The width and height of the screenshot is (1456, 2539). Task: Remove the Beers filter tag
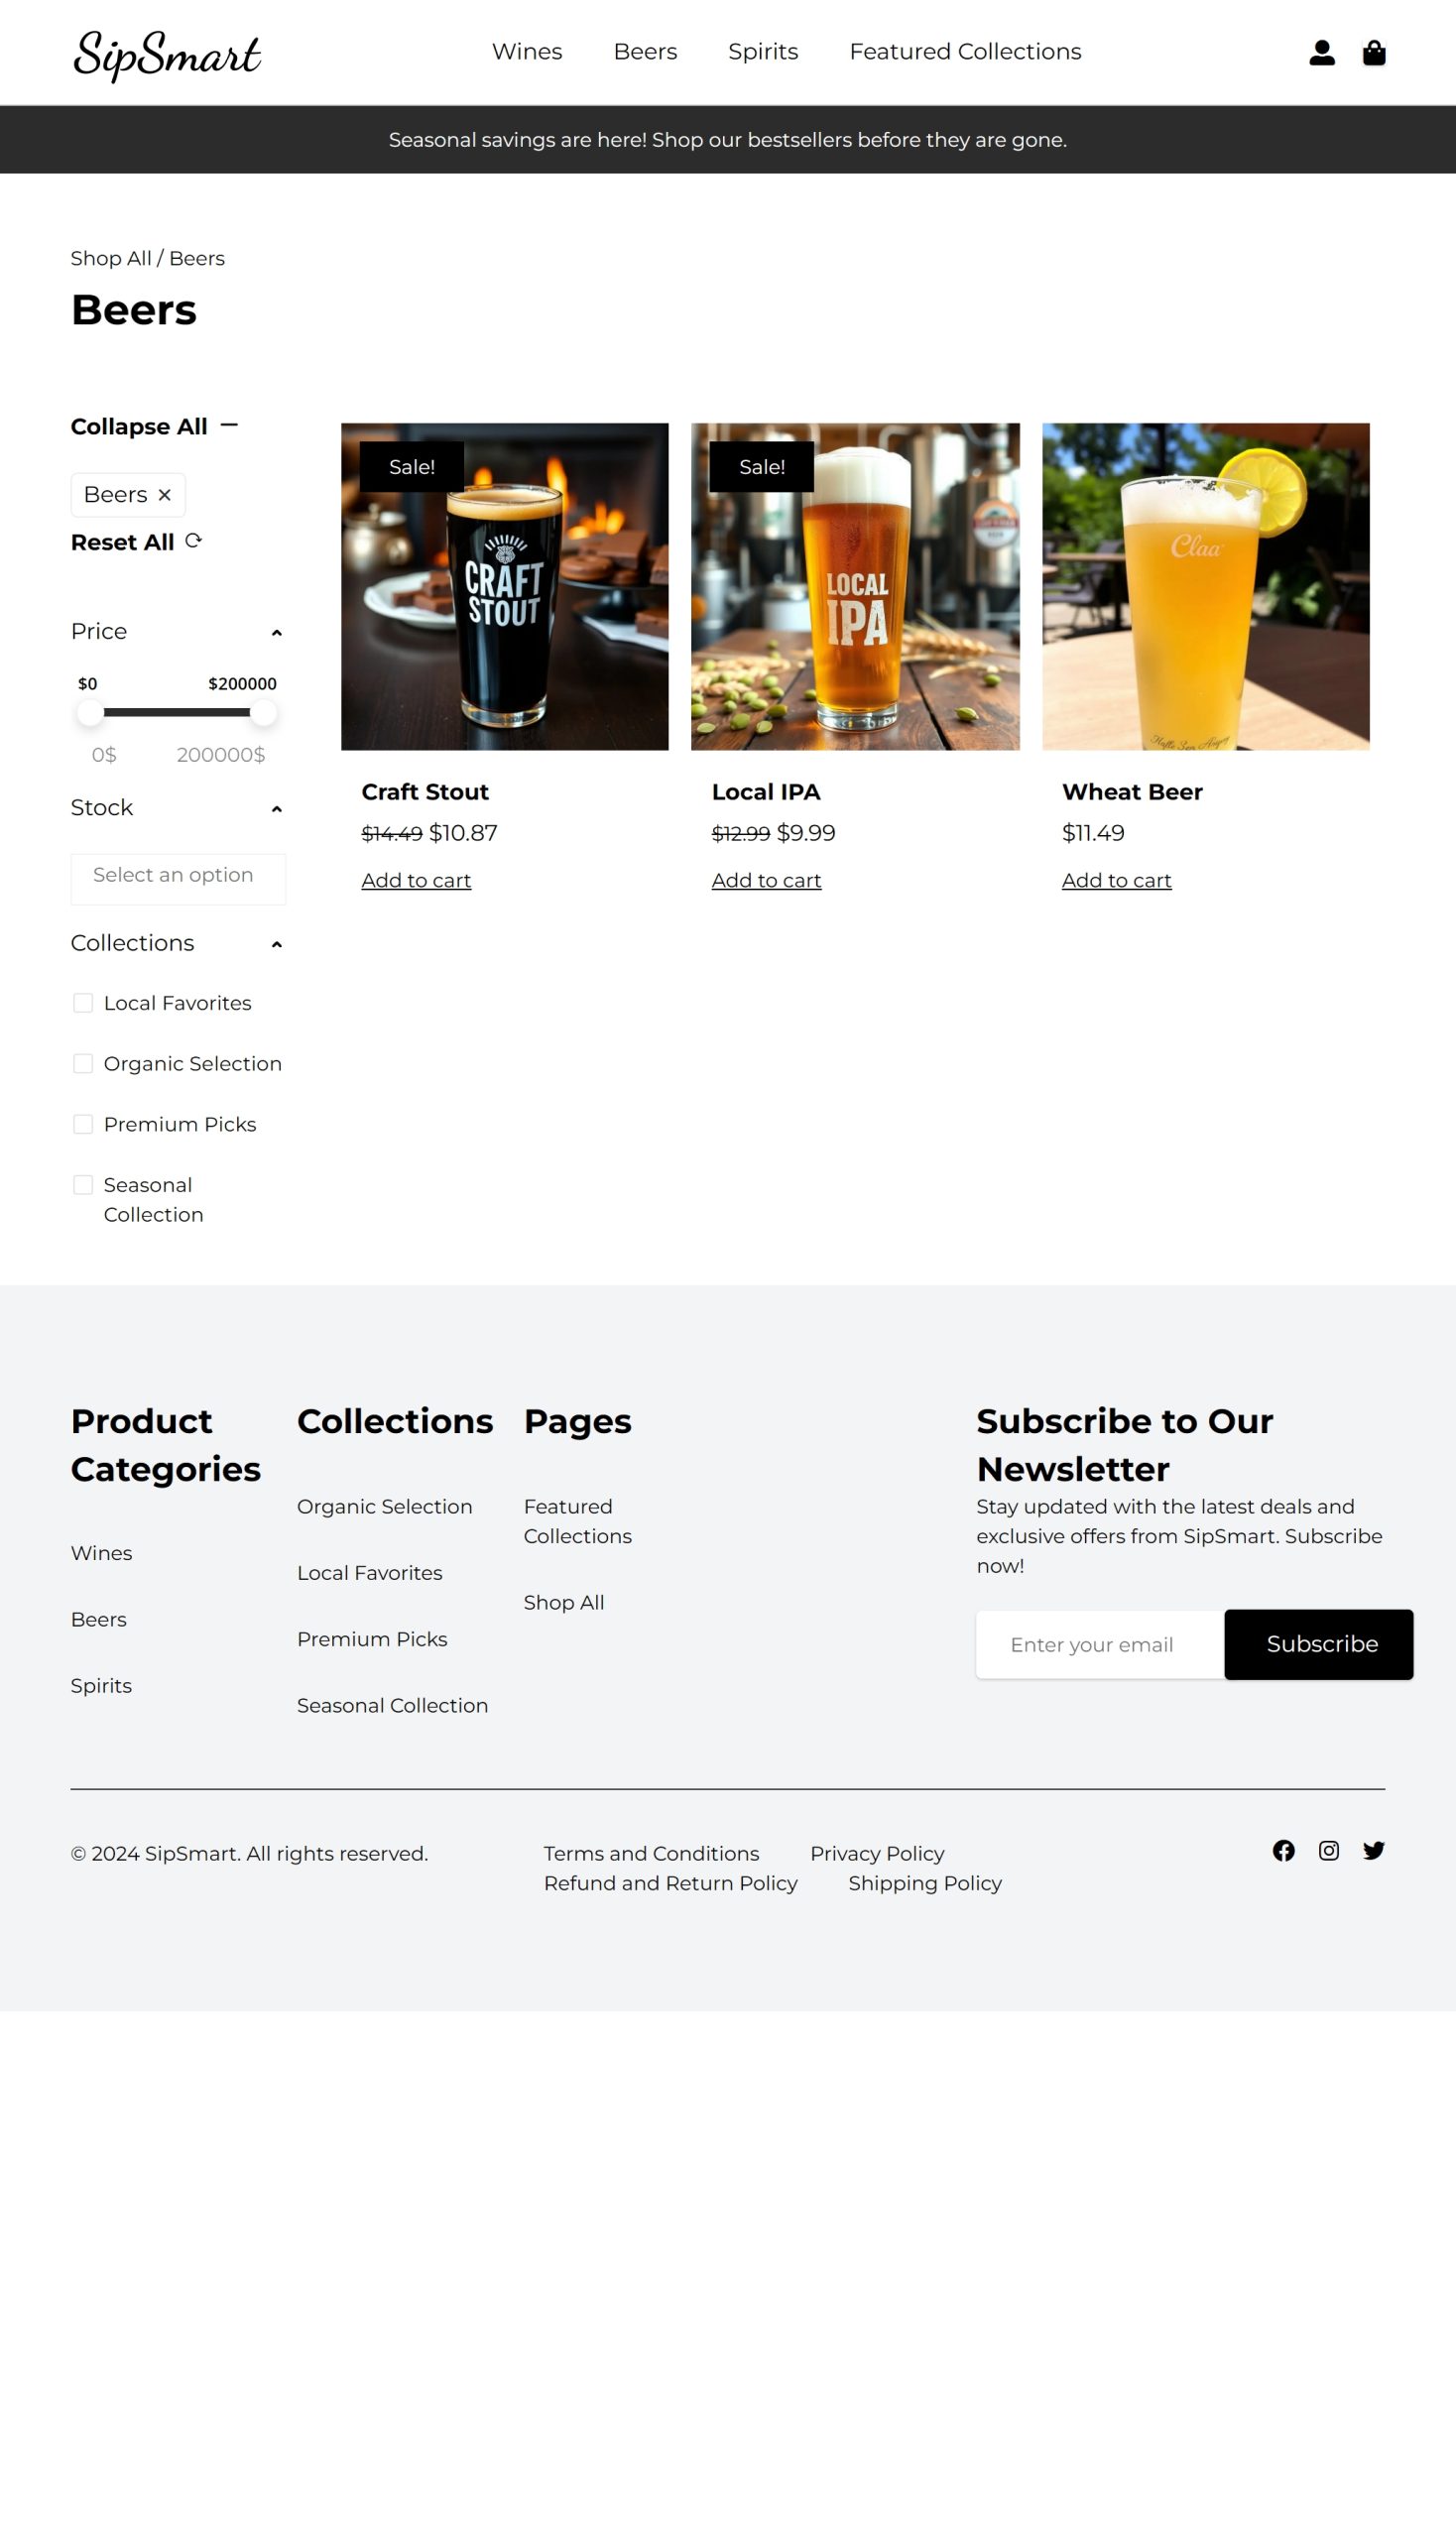tap(164, 494)
